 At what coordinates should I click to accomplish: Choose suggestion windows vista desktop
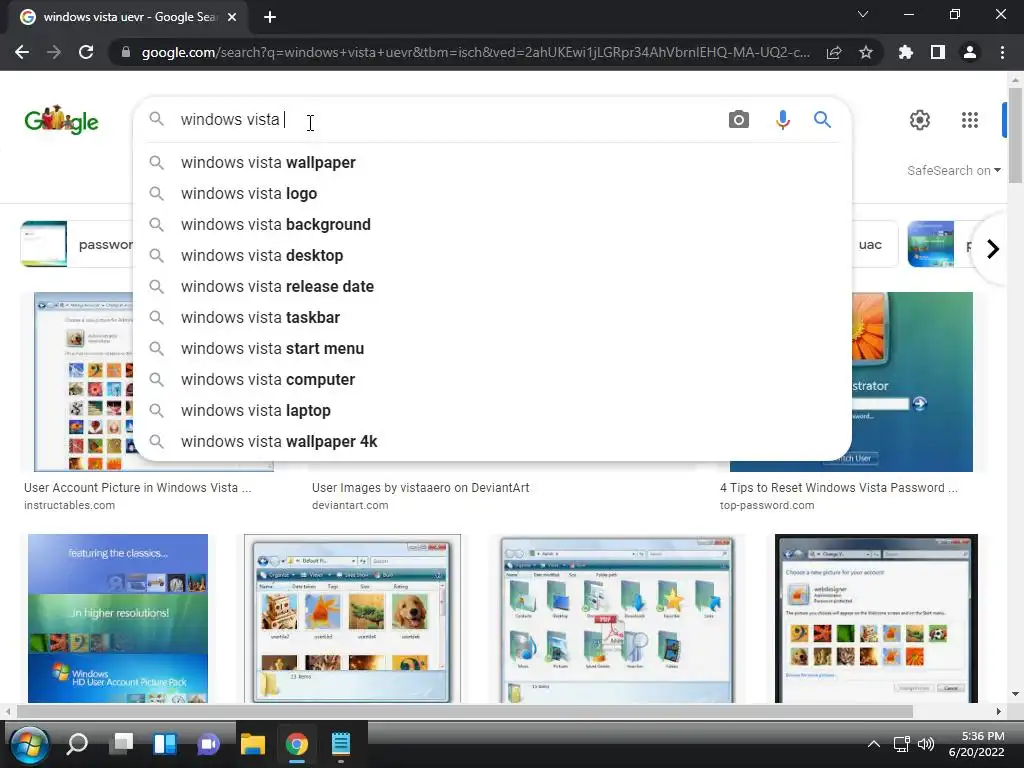[492, 255]
